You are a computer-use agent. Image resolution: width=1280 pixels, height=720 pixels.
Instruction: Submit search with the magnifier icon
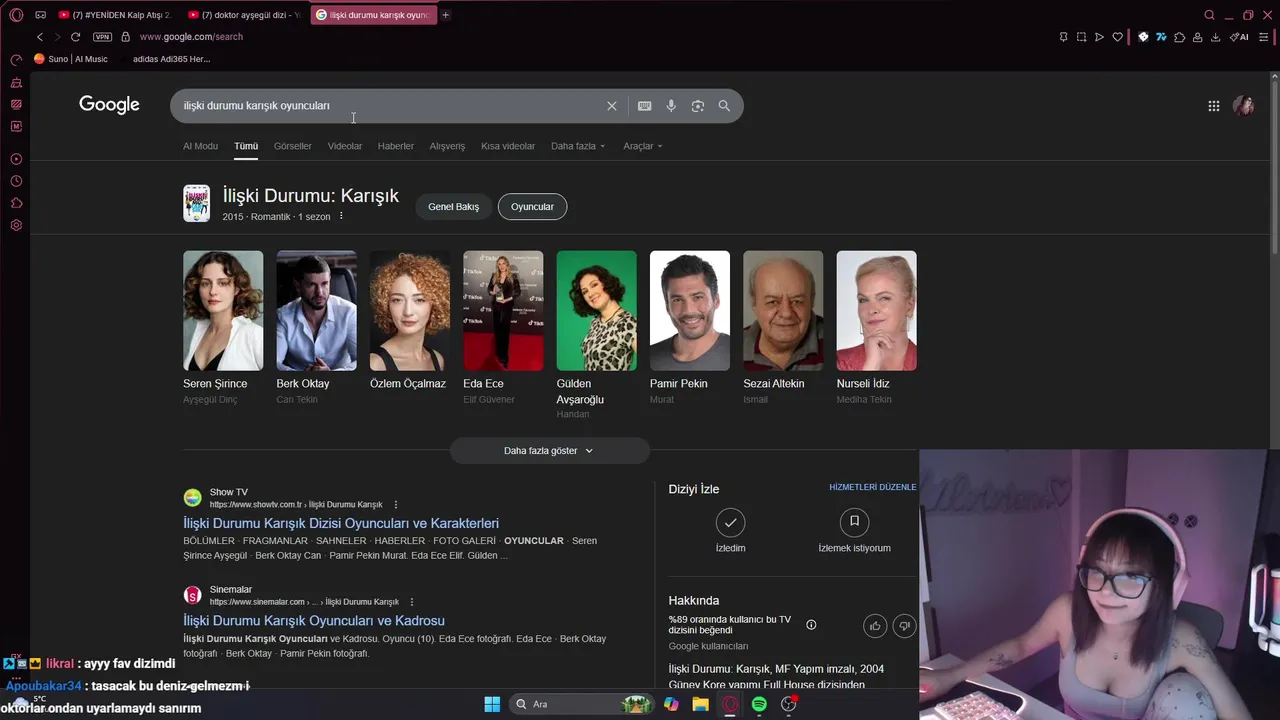[724, 106]
